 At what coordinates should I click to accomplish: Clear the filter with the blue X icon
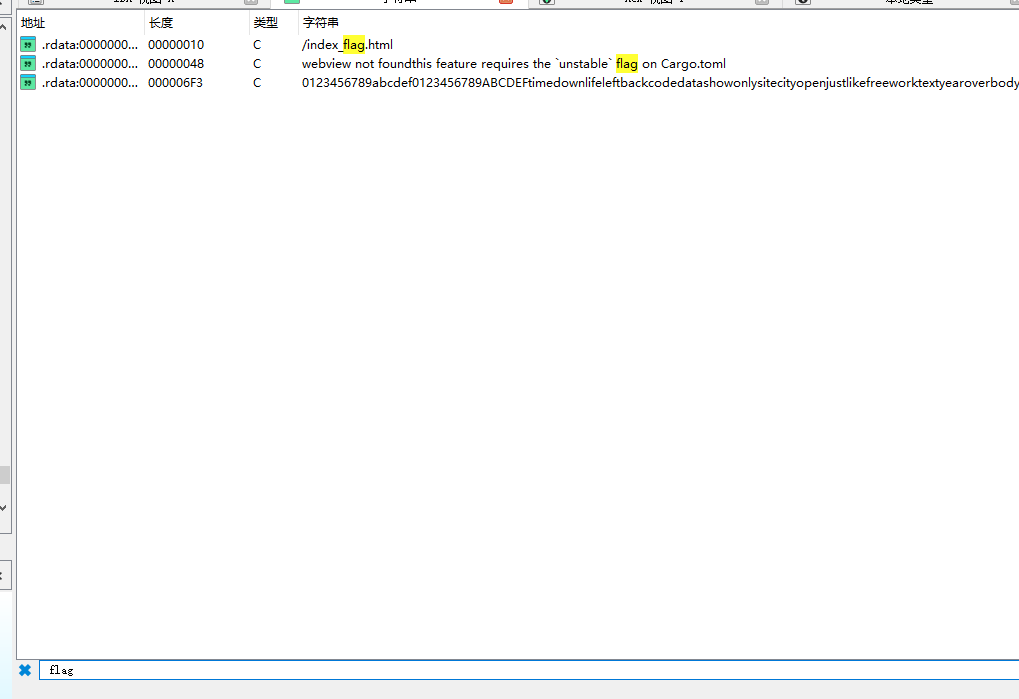(x=25, y=670)
